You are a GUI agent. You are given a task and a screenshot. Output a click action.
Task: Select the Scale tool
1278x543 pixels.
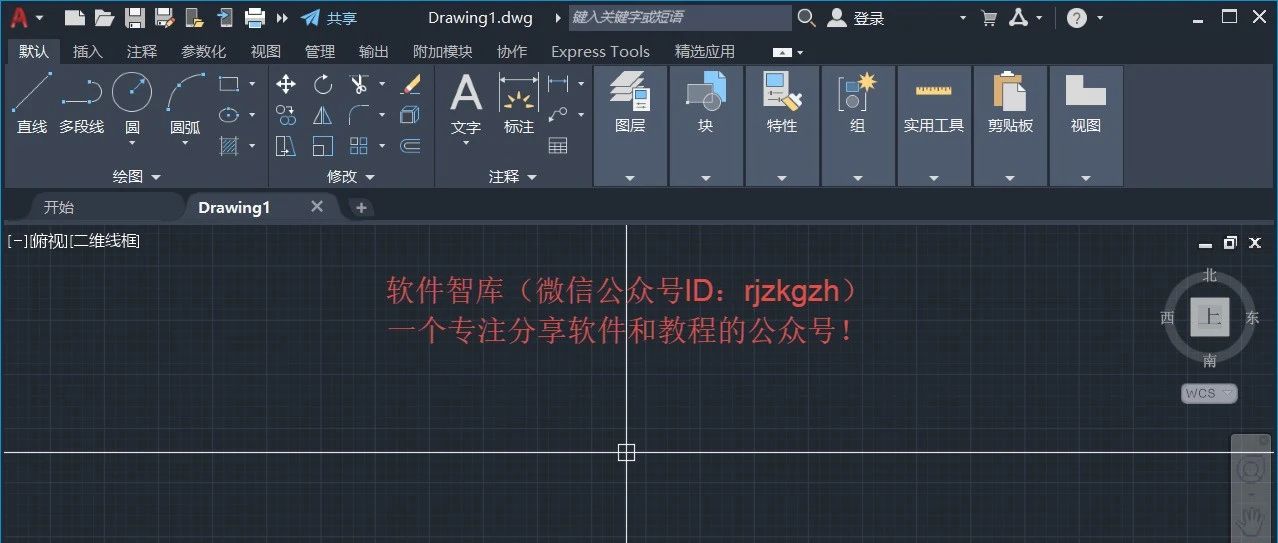(323, 146)
